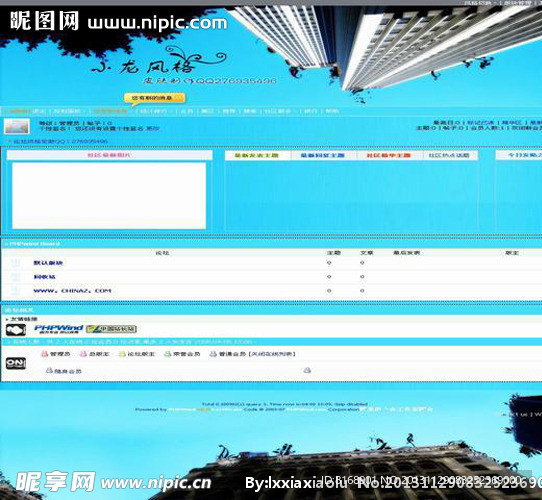Screen dimensions: 542x500
Task: Toggle the 关闭在线列表 link
Action: pos(273,354)
